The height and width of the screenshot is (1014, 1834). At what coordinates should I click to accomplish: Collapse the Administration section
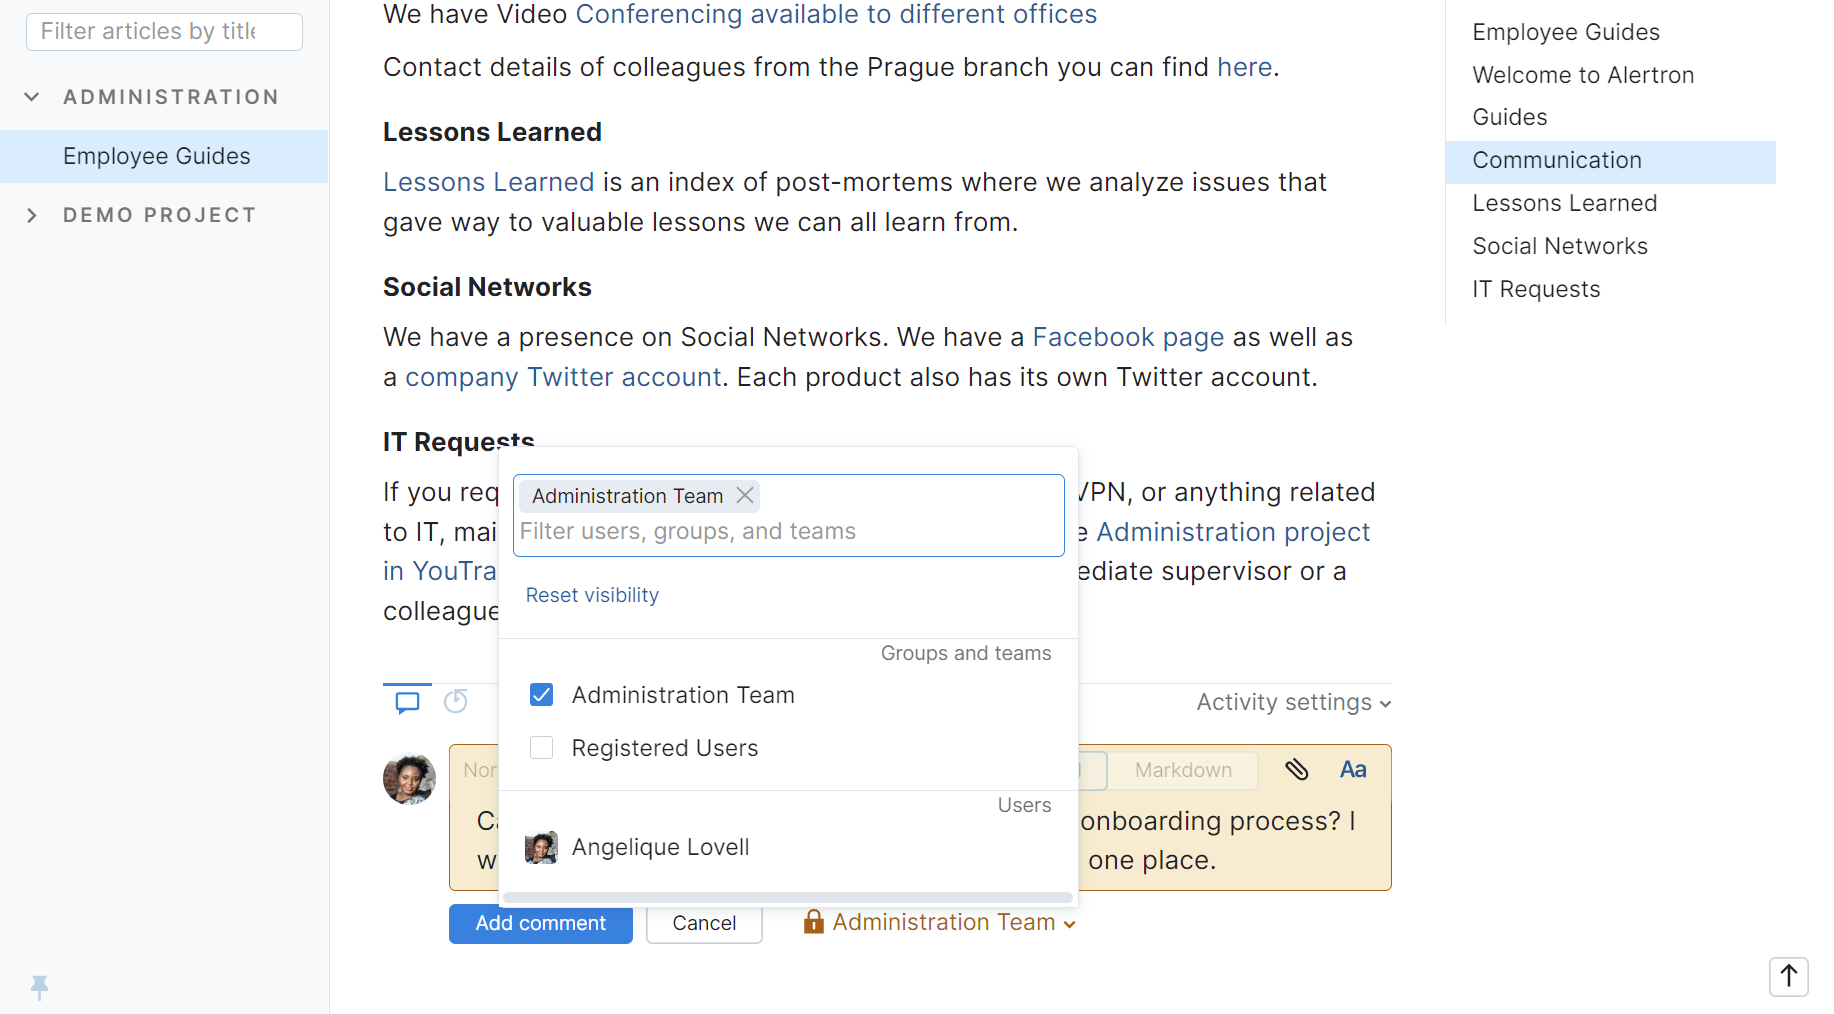coord(32,97)
